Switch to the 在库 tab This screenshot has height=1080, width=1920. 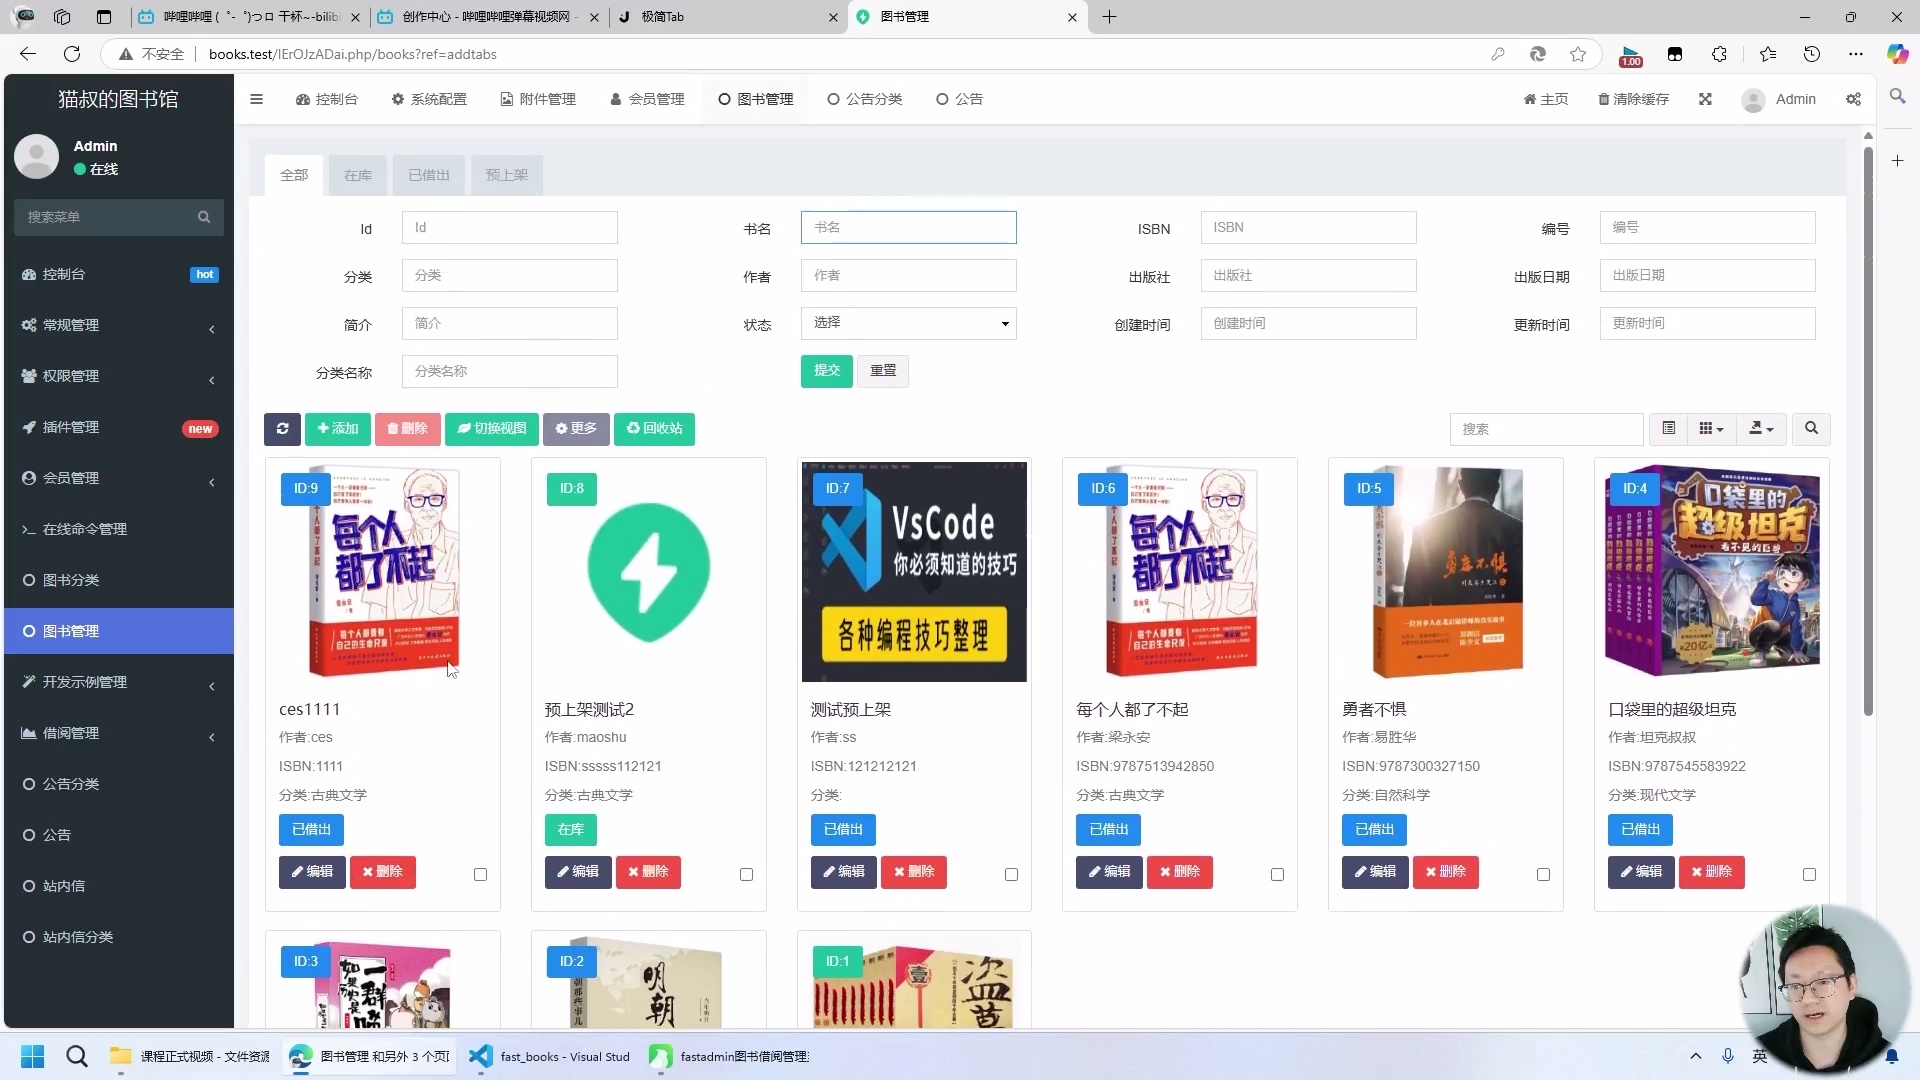358,175
